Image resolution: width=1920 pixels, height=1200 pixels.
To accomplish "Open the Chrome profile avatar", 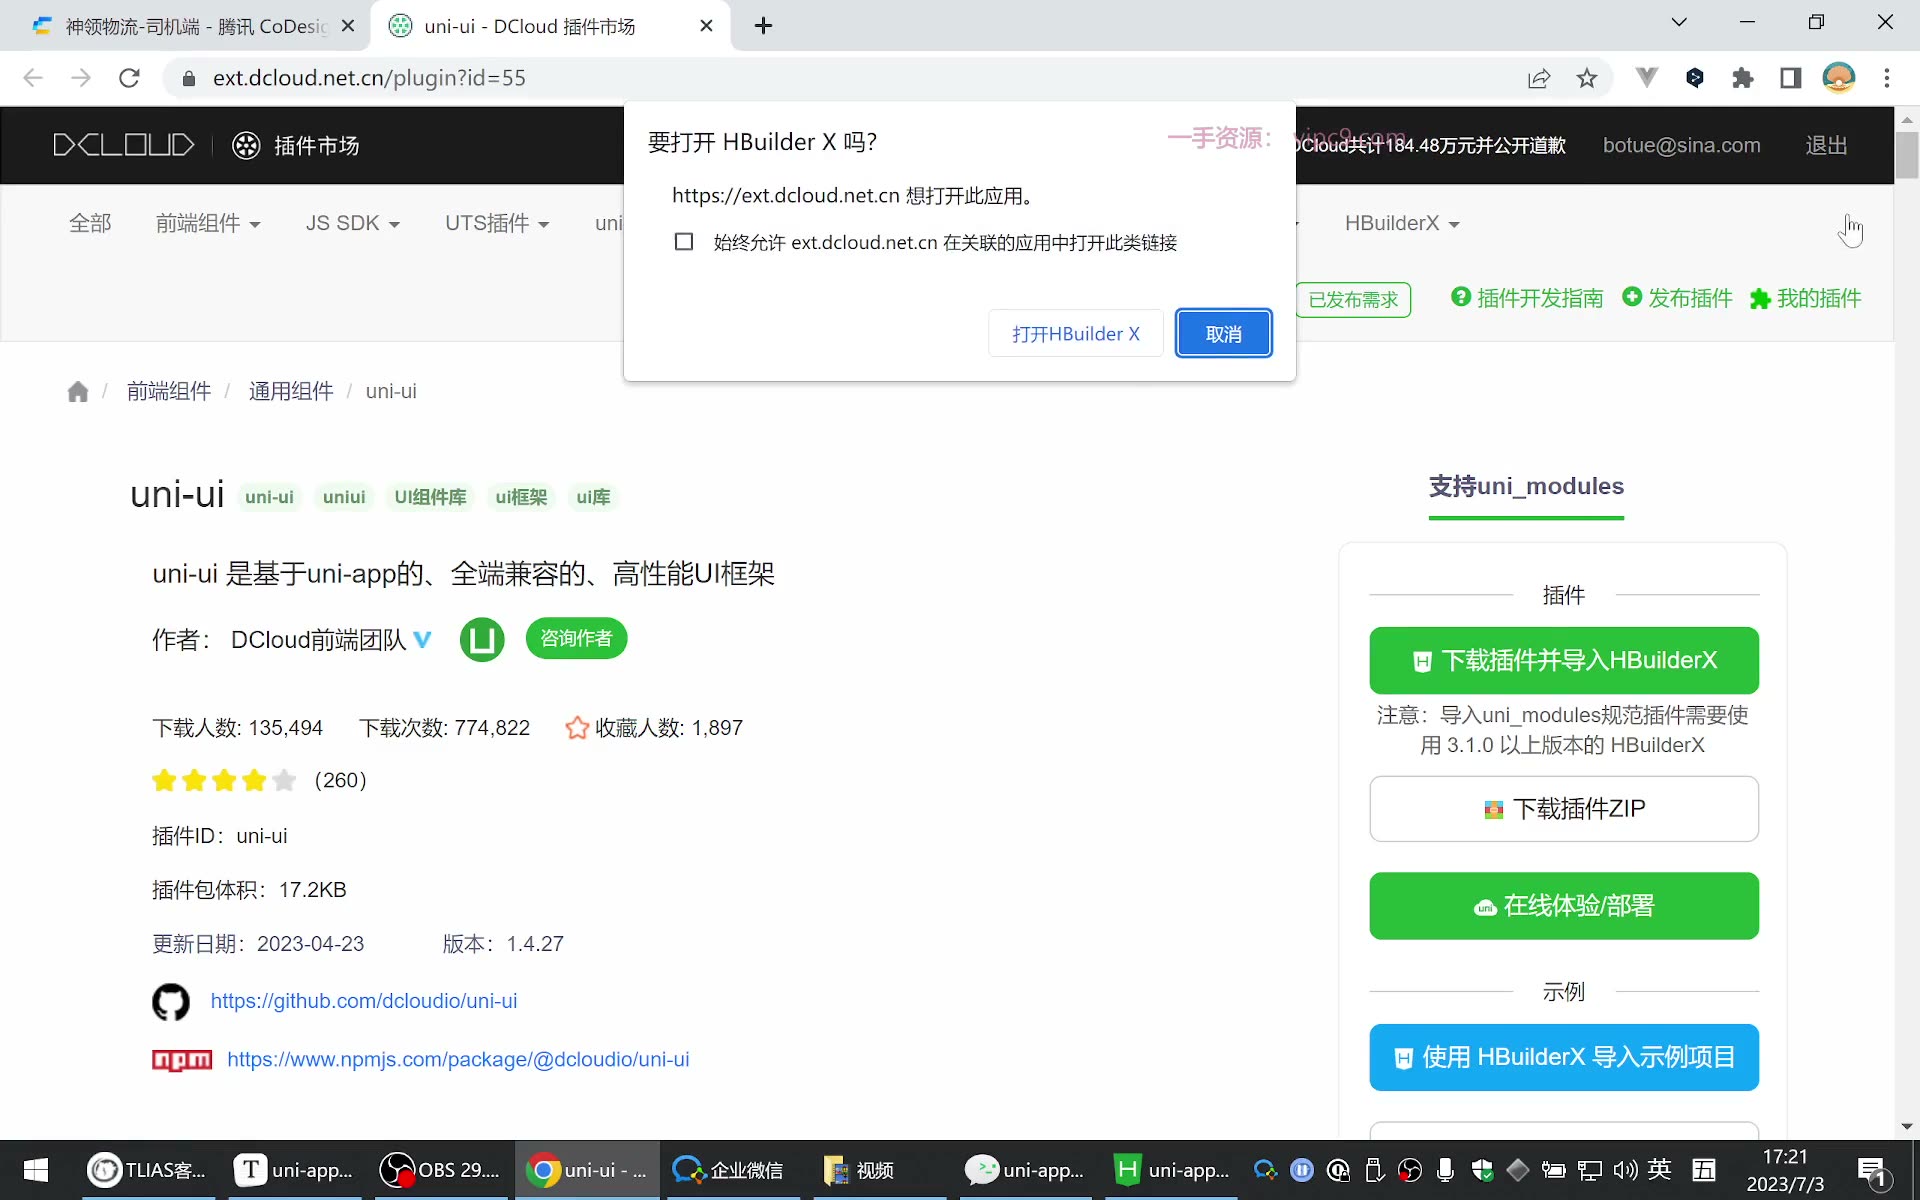I will point(1839,78).
